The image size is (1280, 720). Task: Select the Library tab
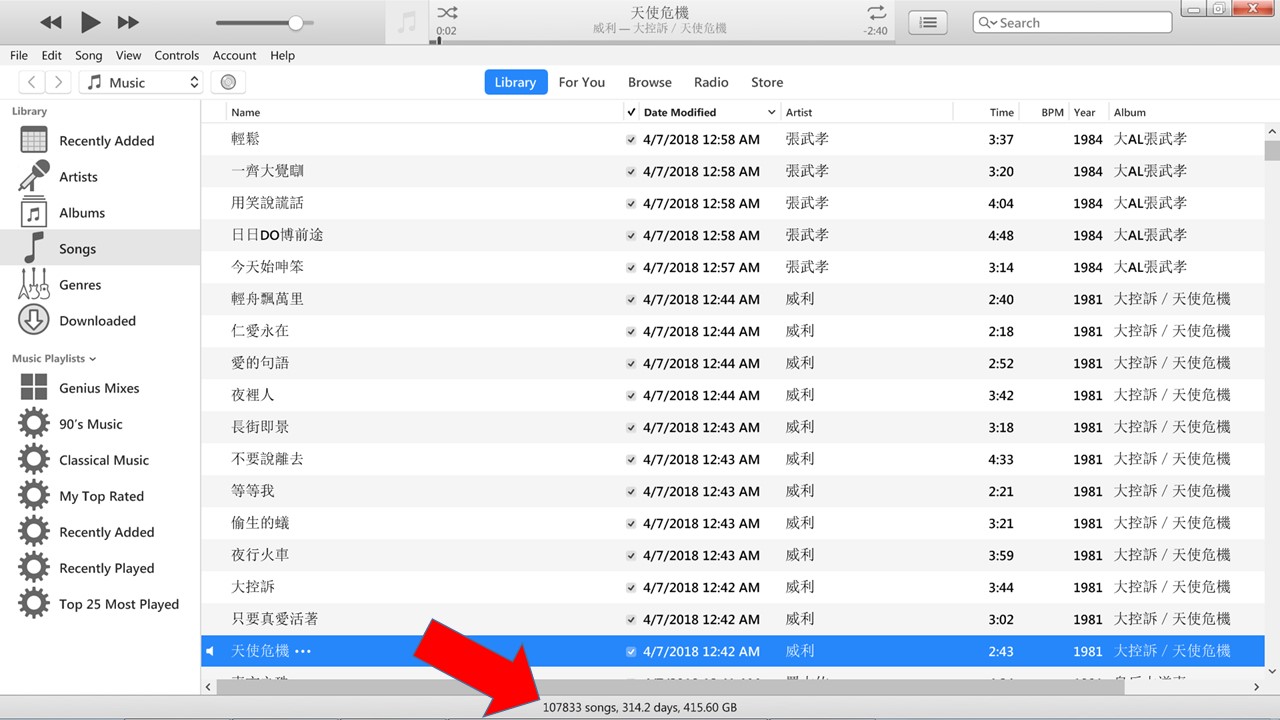515,82
